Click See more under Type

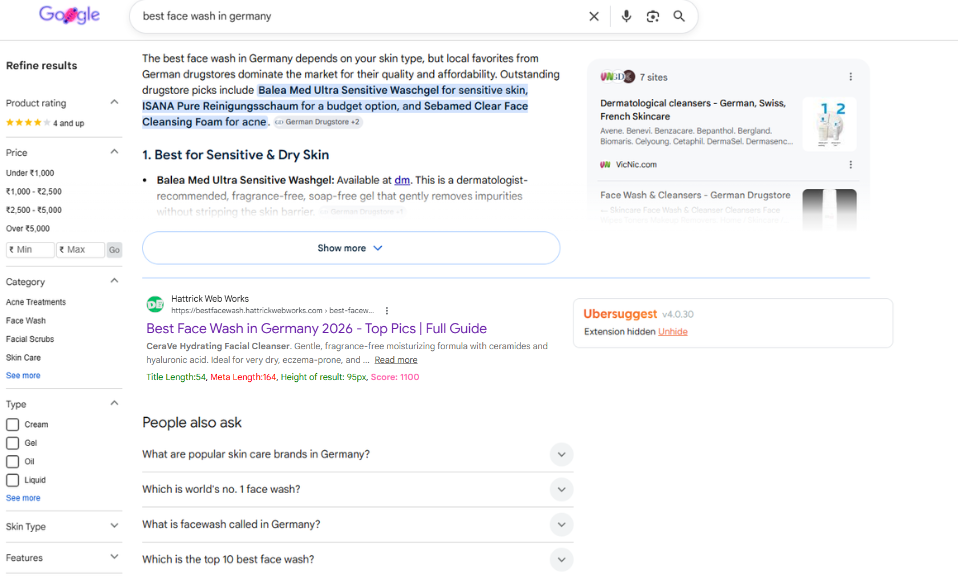(23, 499)
